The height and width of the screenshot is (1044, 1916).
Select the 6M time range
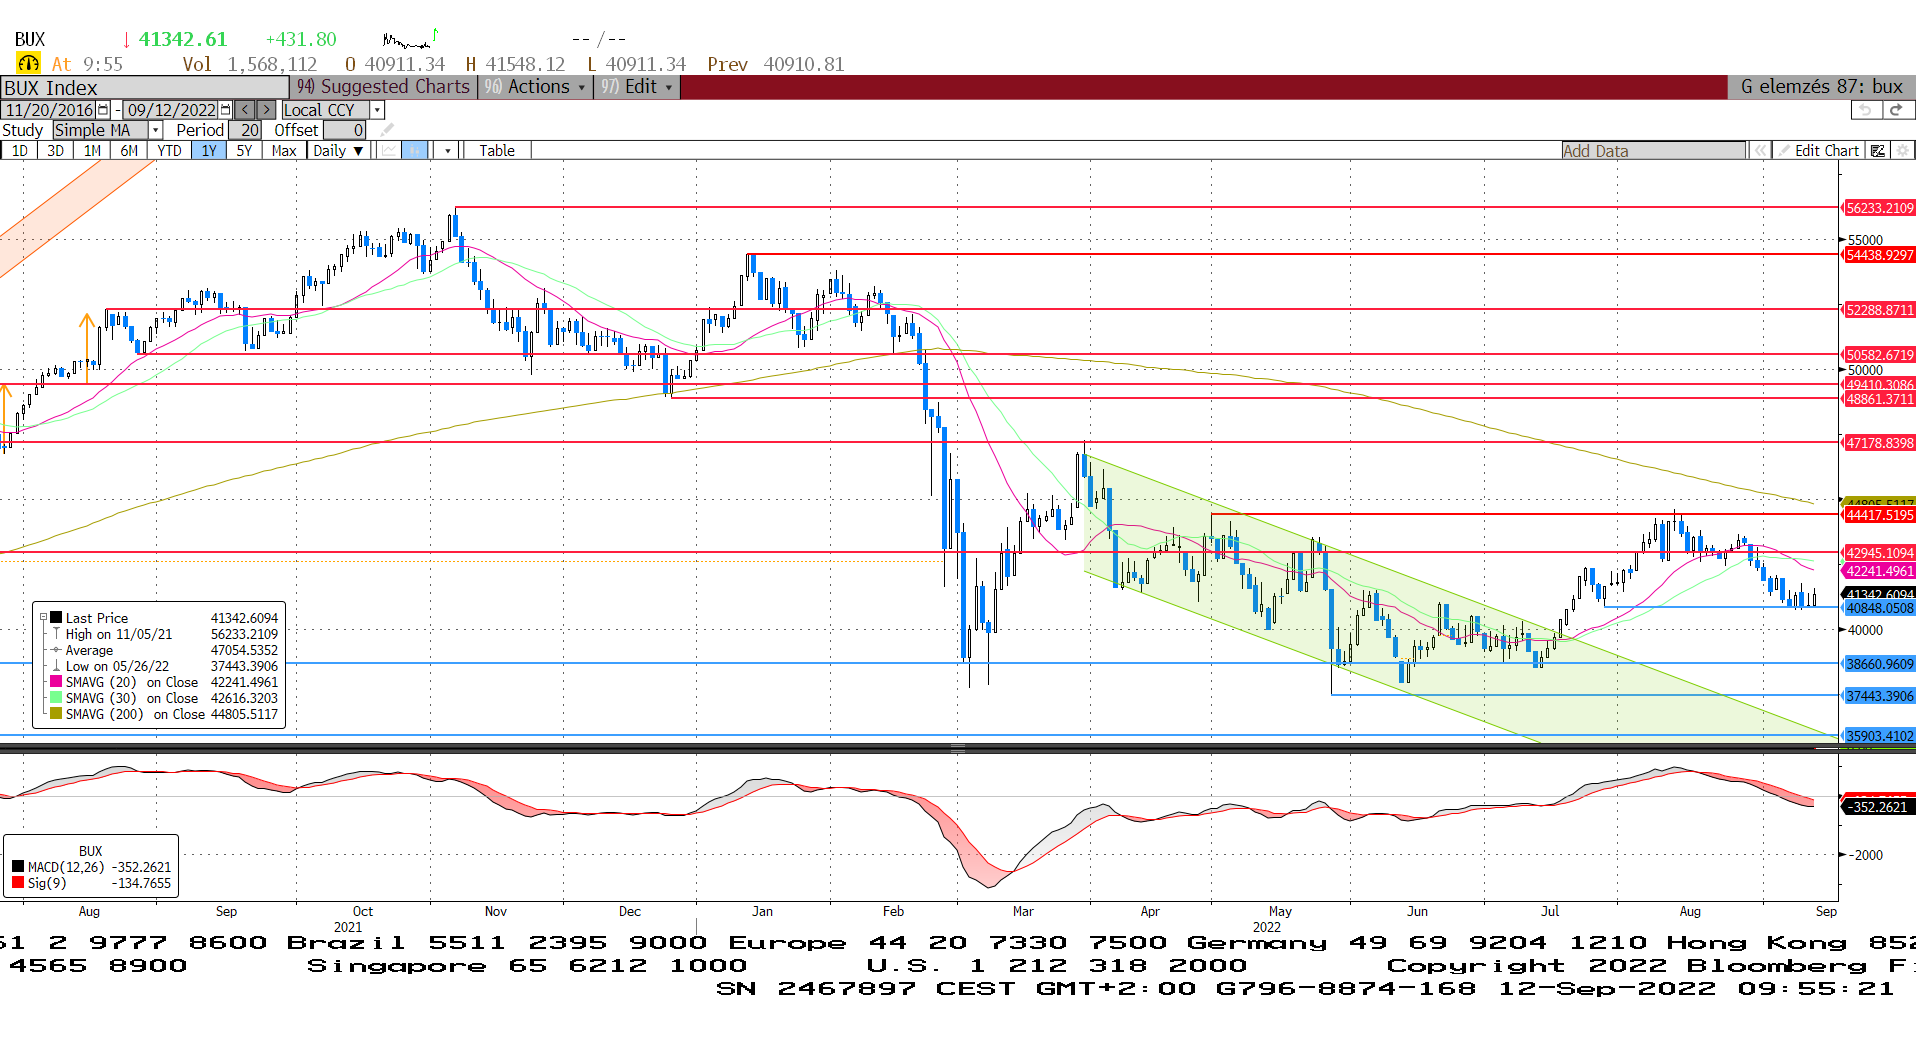click(129, 150)
